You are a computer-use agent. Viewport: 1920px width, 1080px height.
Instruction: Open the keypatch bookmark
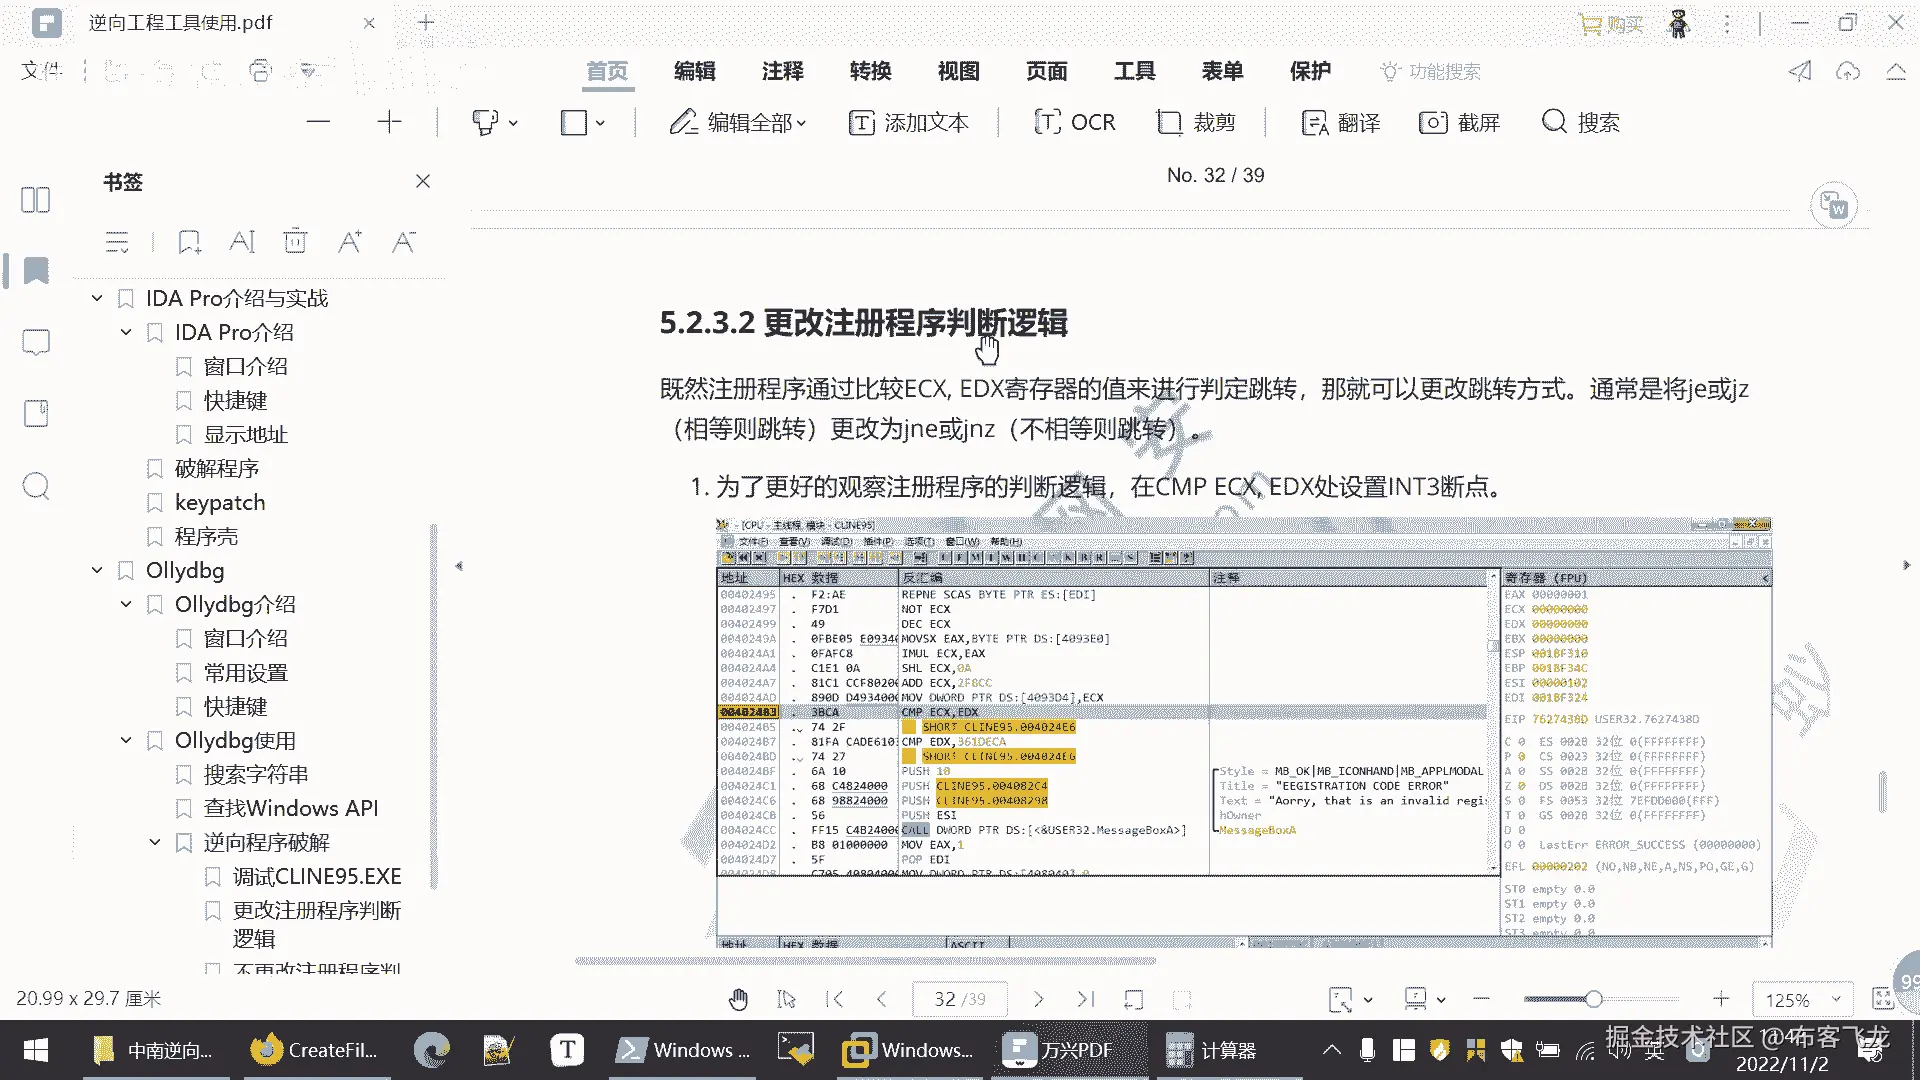pyautogui.click(x=220, y=502)
